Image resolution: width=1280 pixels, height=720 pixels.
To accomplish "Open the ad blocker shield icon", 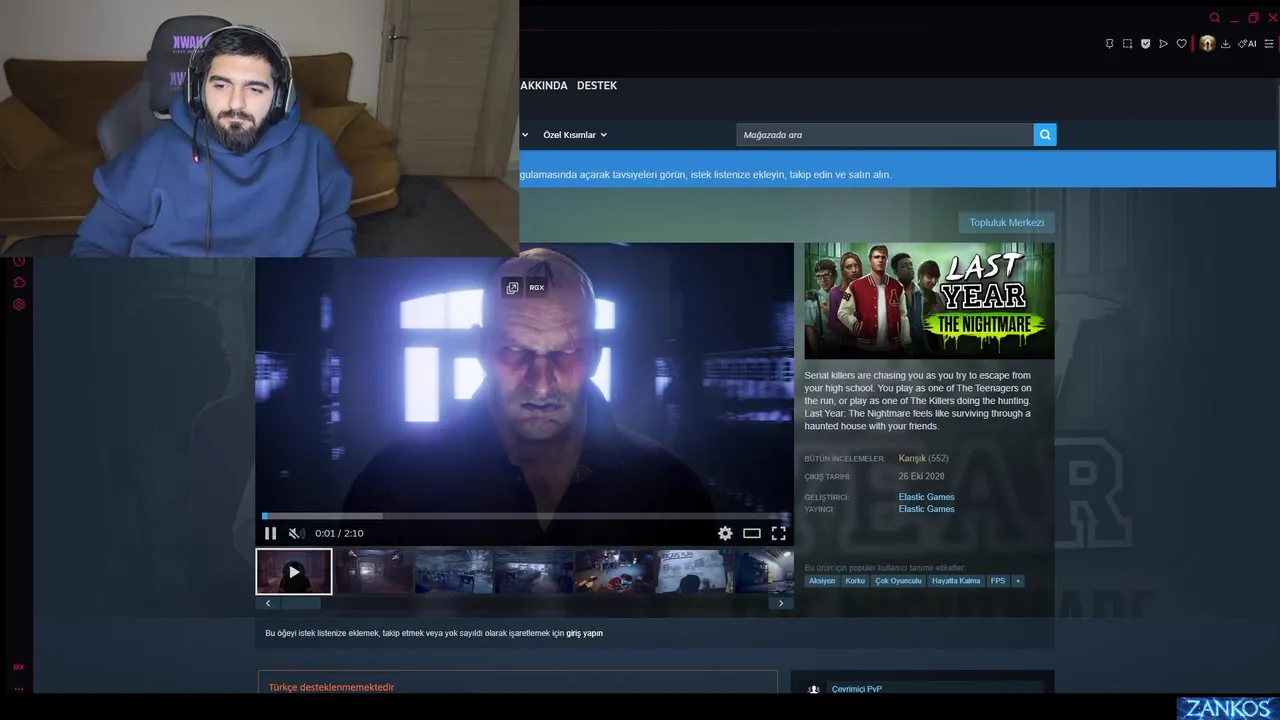I will [1145, 44].
